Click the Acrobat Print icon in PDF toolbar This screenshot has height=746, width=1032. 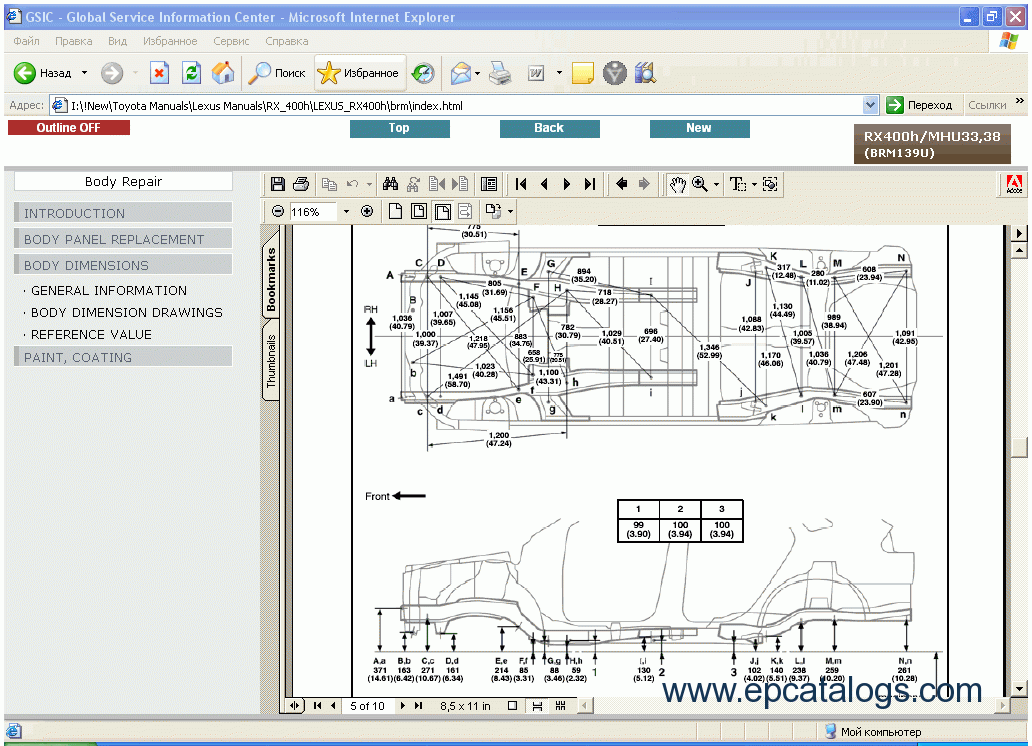tap(301, 184)
